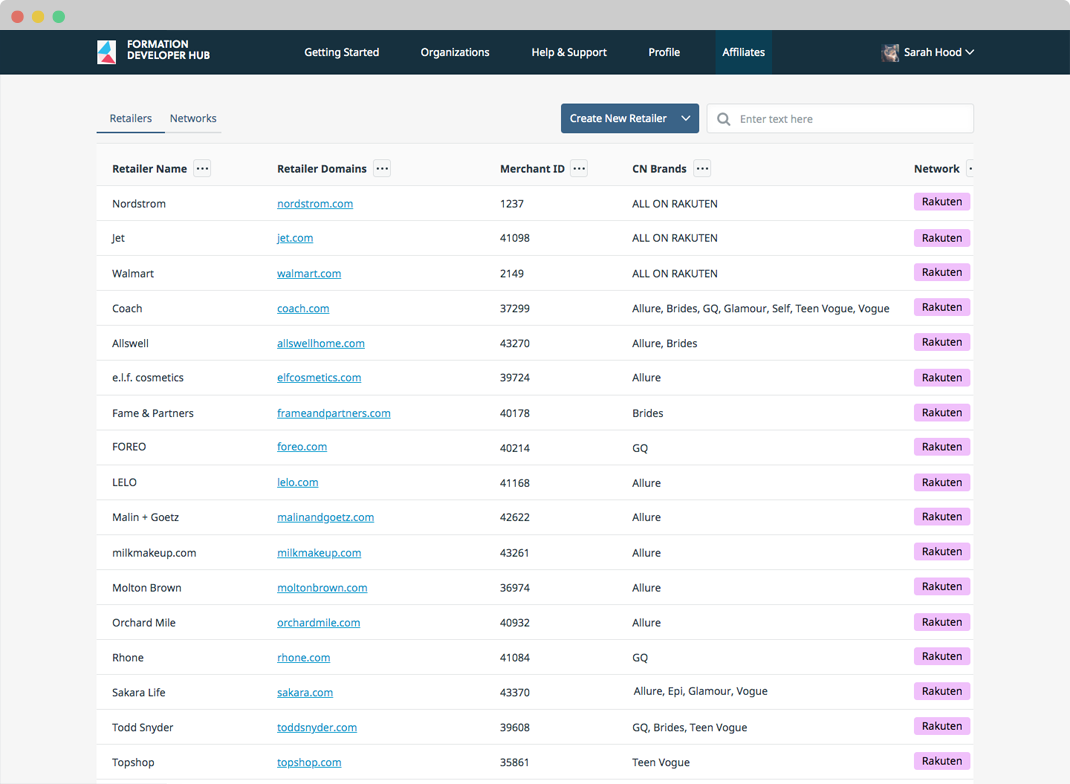Open Merchant ID column options ellipsis

pyautogui.click(x=579, y=169)
